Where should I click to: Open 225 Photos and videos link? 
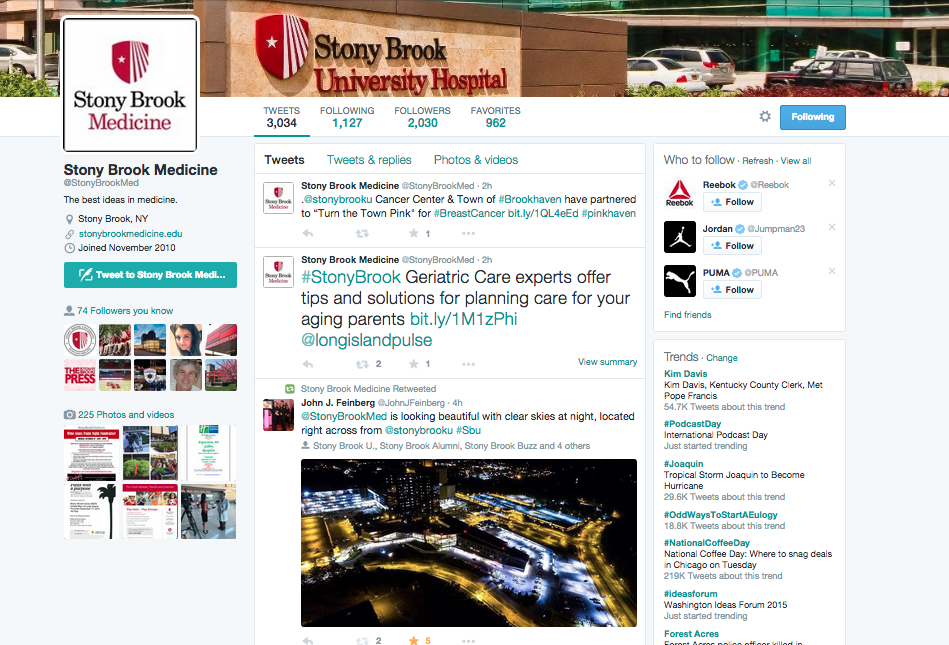pos(126,414)
